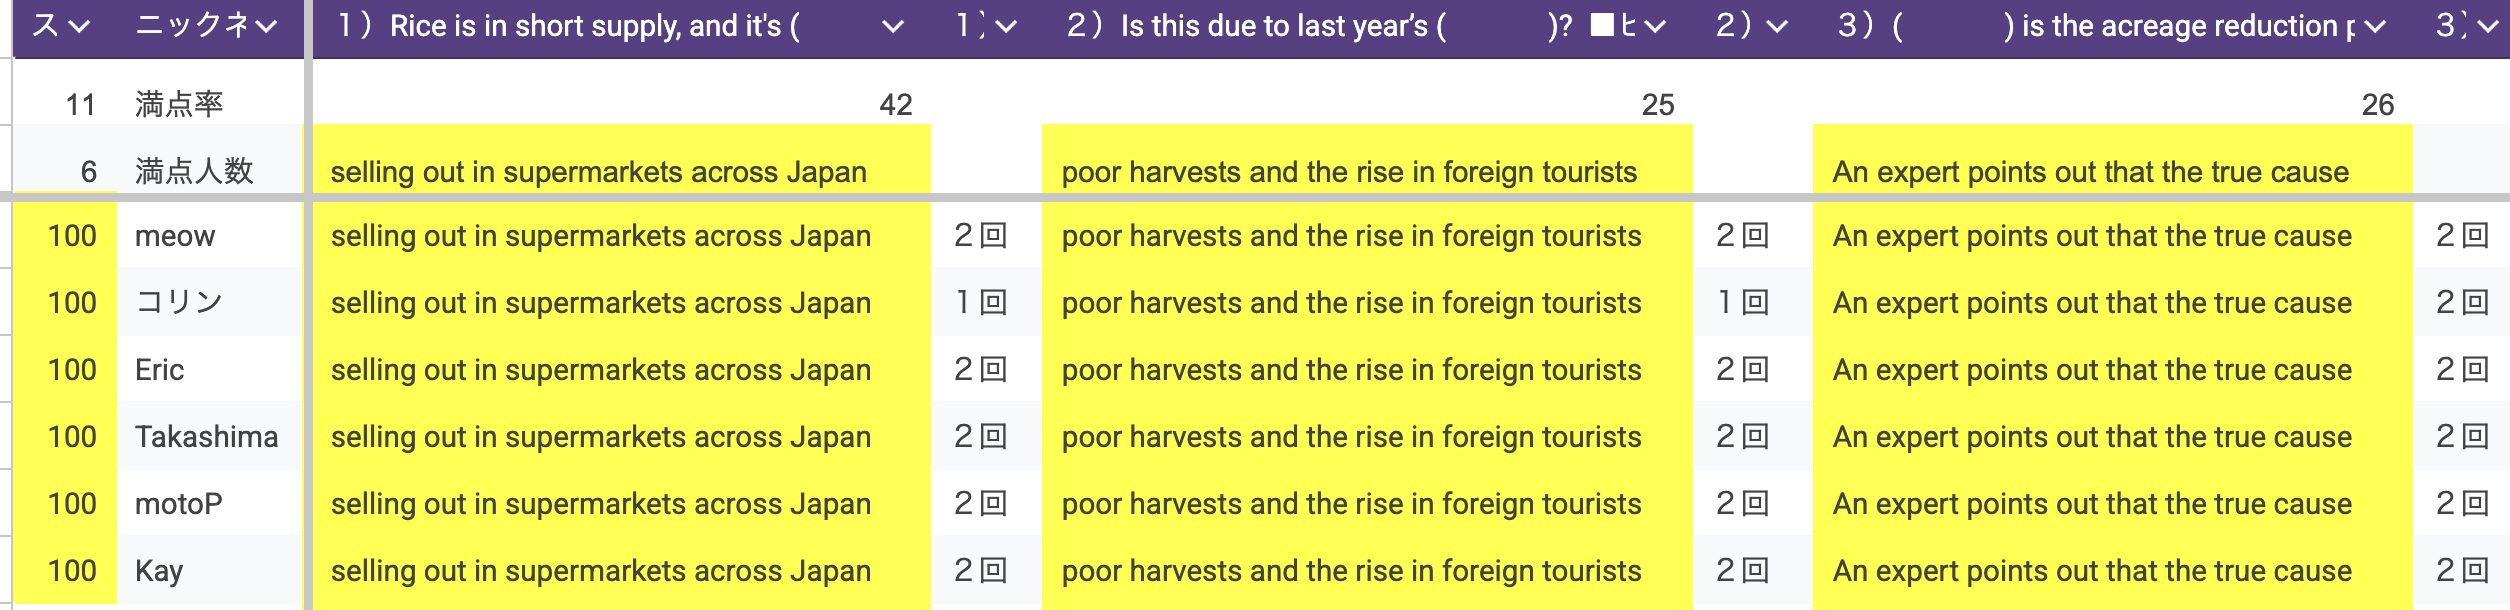2510x610 pixels.
Task: Open filter arrow on narrow "2)" count column
Action: 1776,27
